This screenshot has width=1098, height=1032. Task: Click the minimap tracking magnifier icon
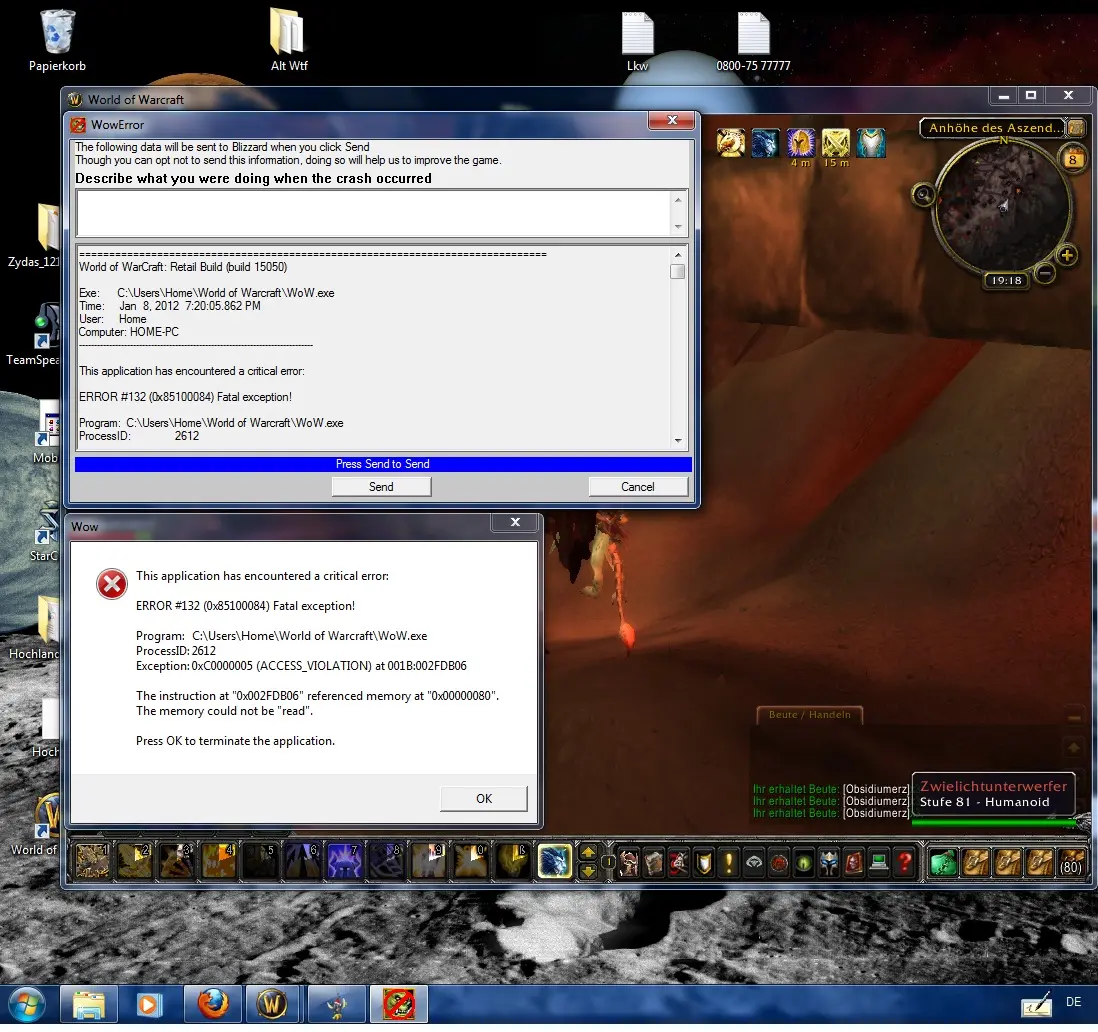point(923,195)
